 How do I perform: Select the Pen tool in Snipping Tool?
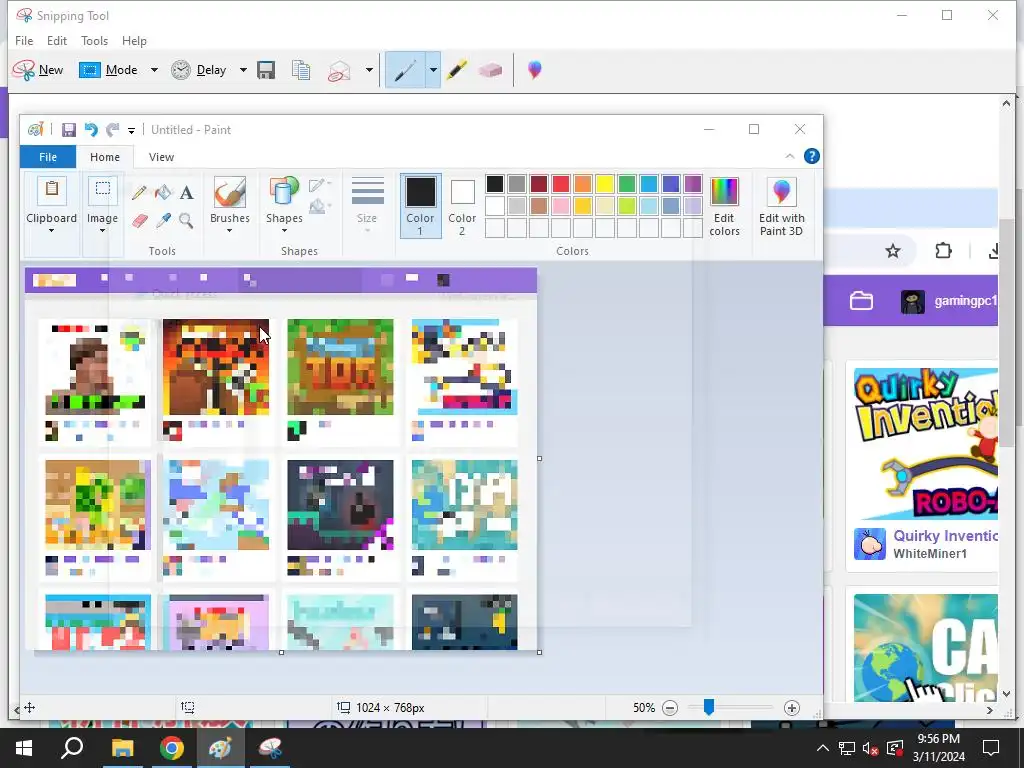(405, 70)
